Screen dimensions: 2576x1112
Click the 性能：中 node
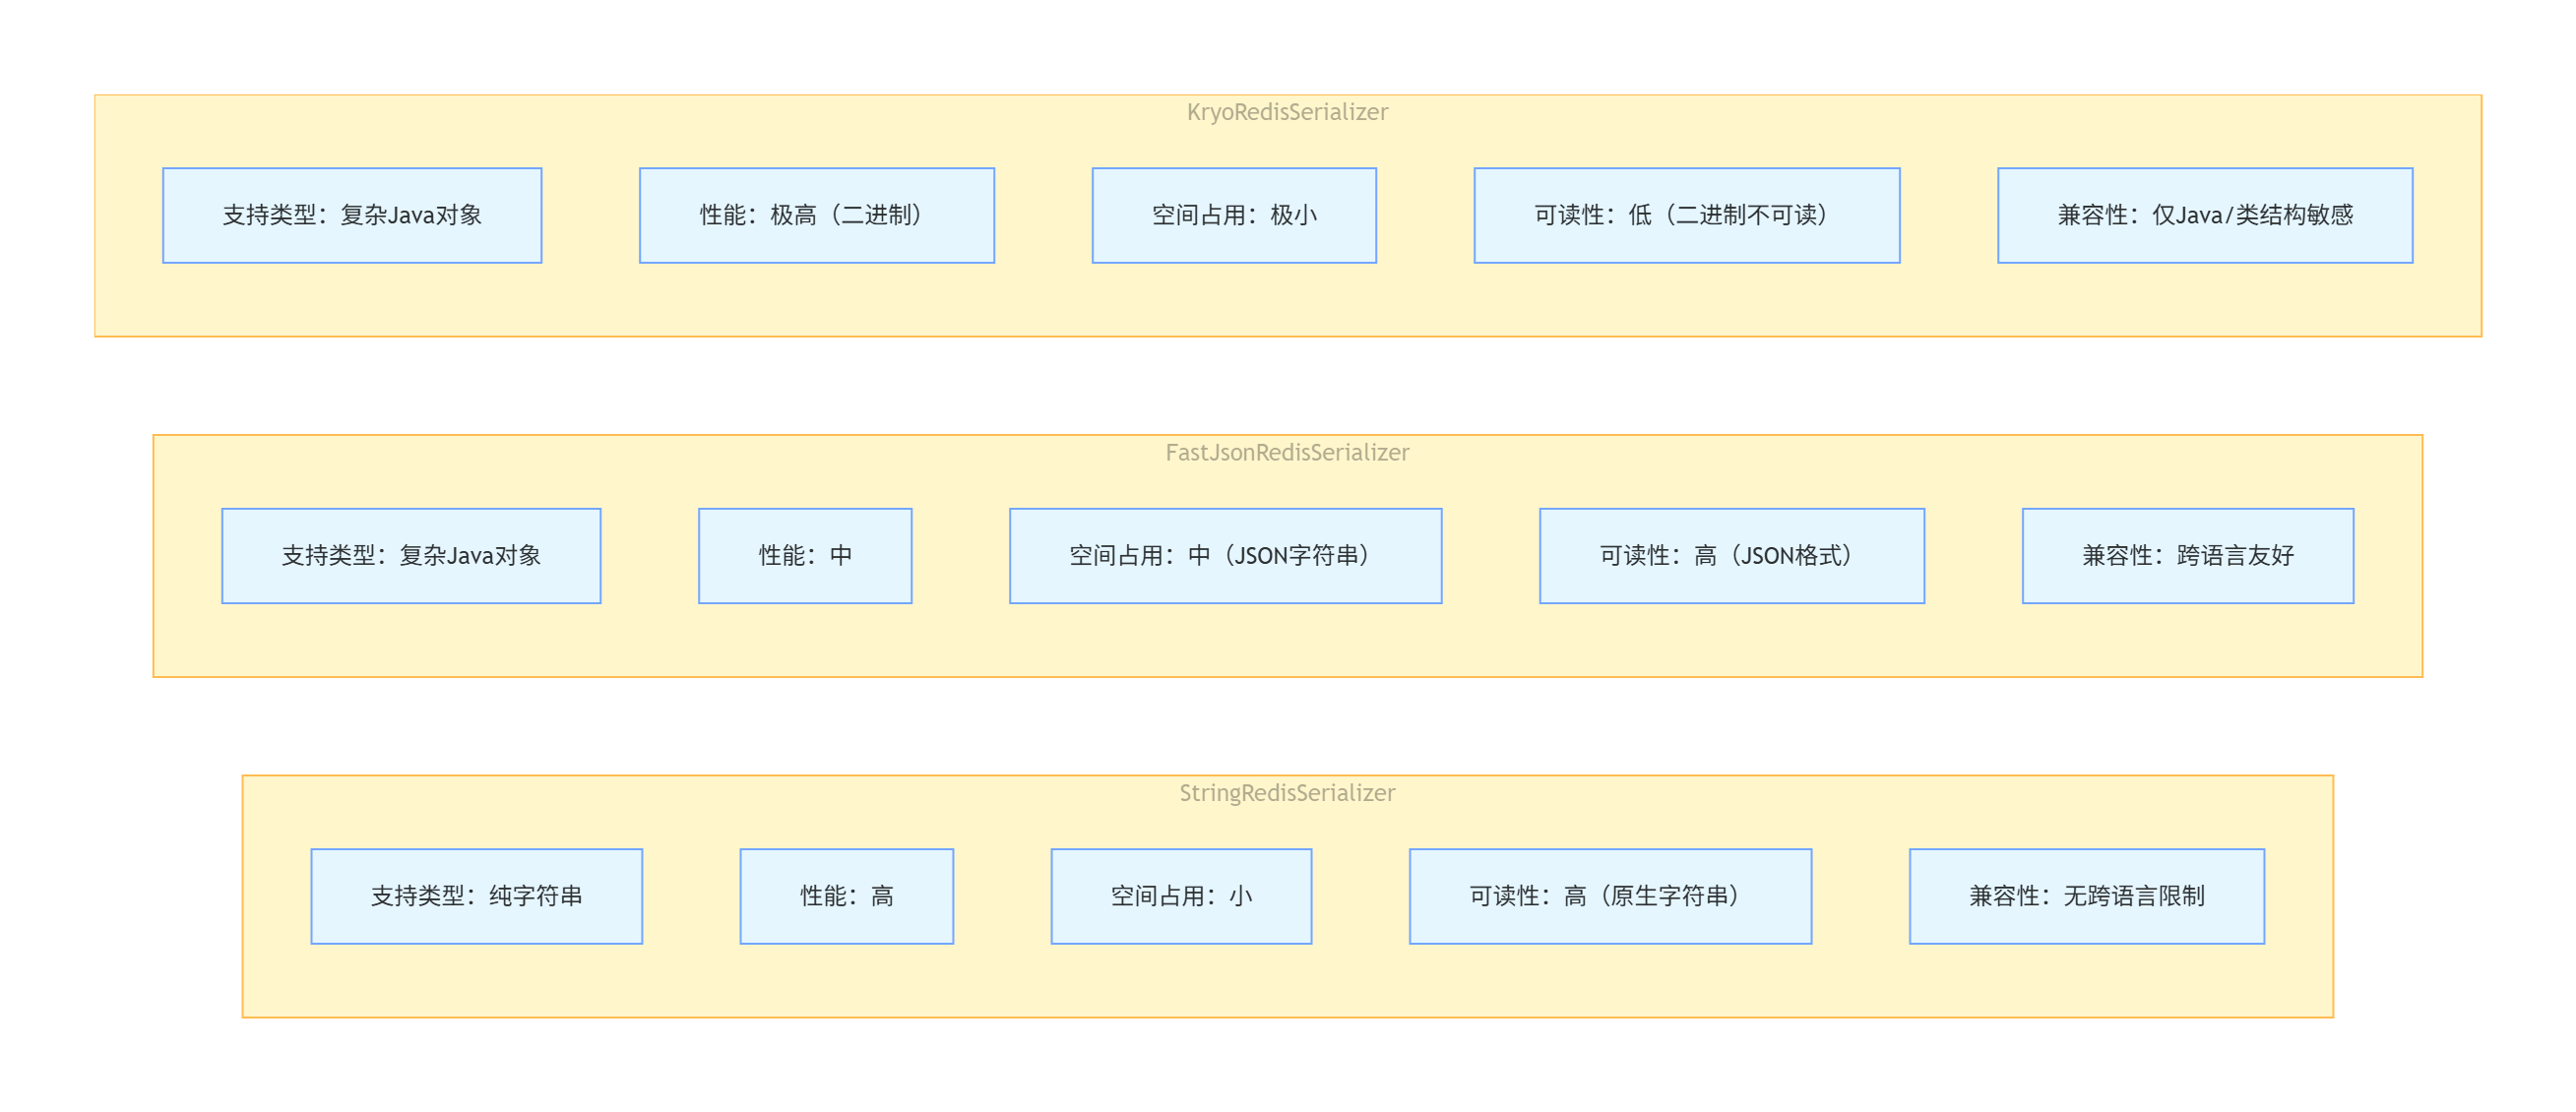coord(805,555)
